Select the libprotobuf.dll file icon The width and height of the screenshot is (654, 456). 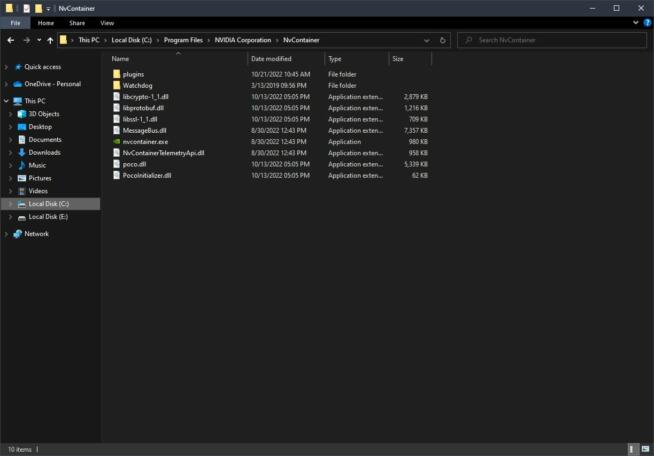pos(116,108)
